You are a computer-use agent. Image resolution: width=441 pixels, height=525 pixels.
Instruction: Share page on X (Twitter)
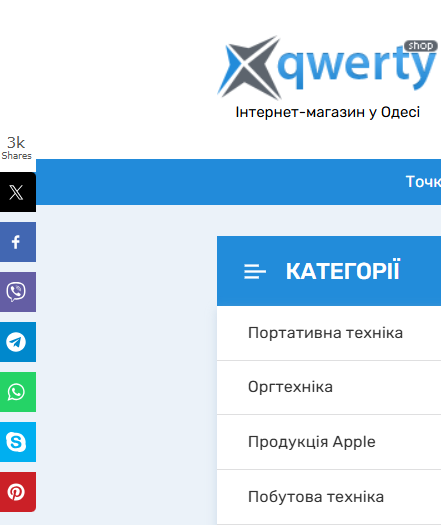click(x=18, y=192)
